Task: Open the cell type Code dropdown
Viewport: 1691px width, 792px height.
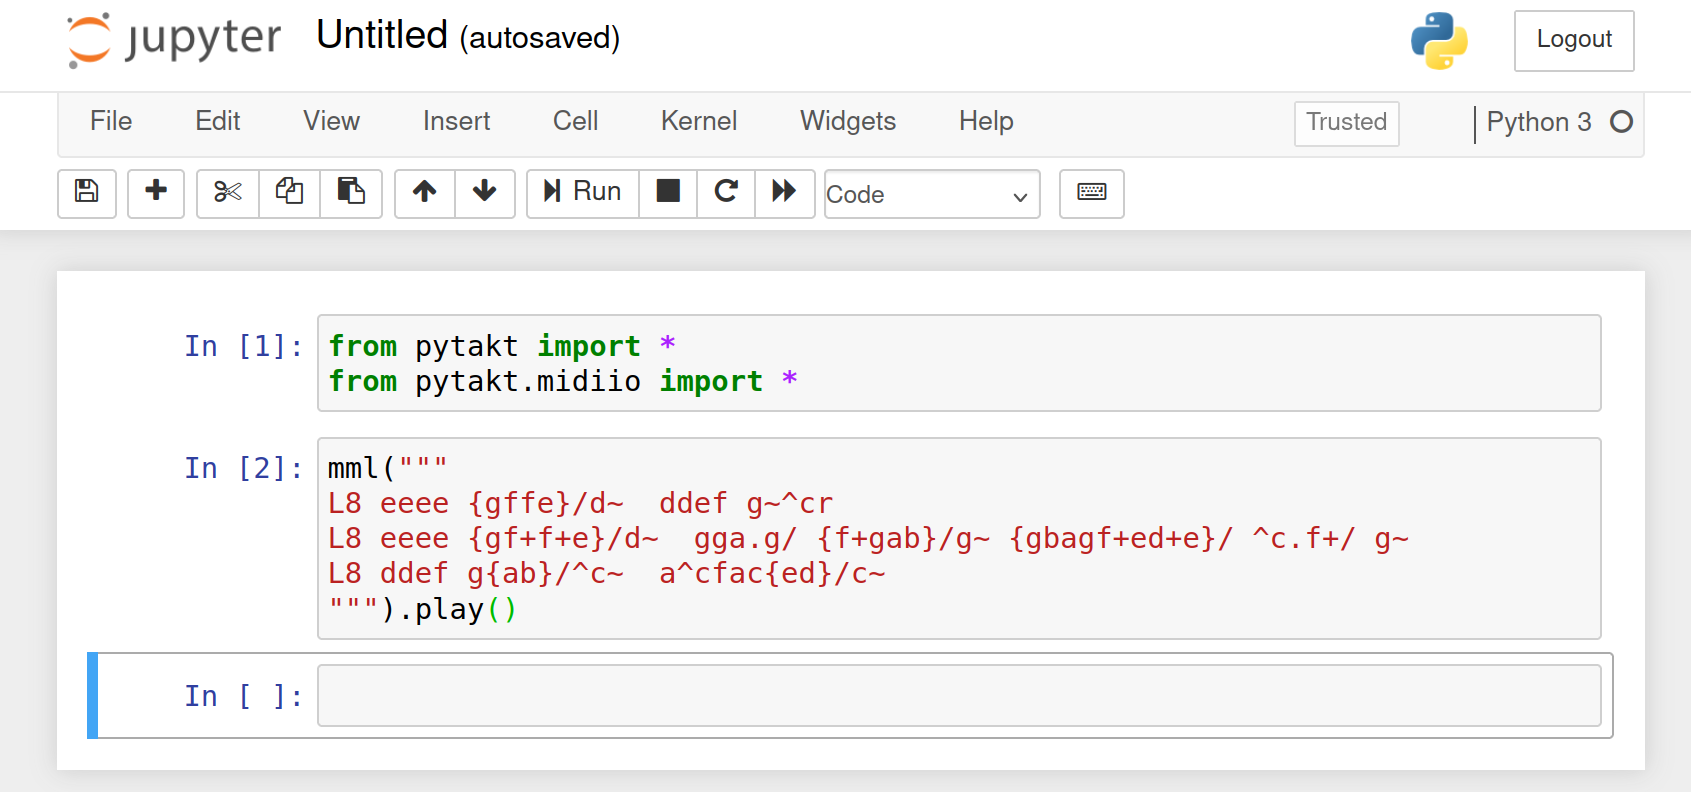Action: pyautogui.click(x=932, y=194)
